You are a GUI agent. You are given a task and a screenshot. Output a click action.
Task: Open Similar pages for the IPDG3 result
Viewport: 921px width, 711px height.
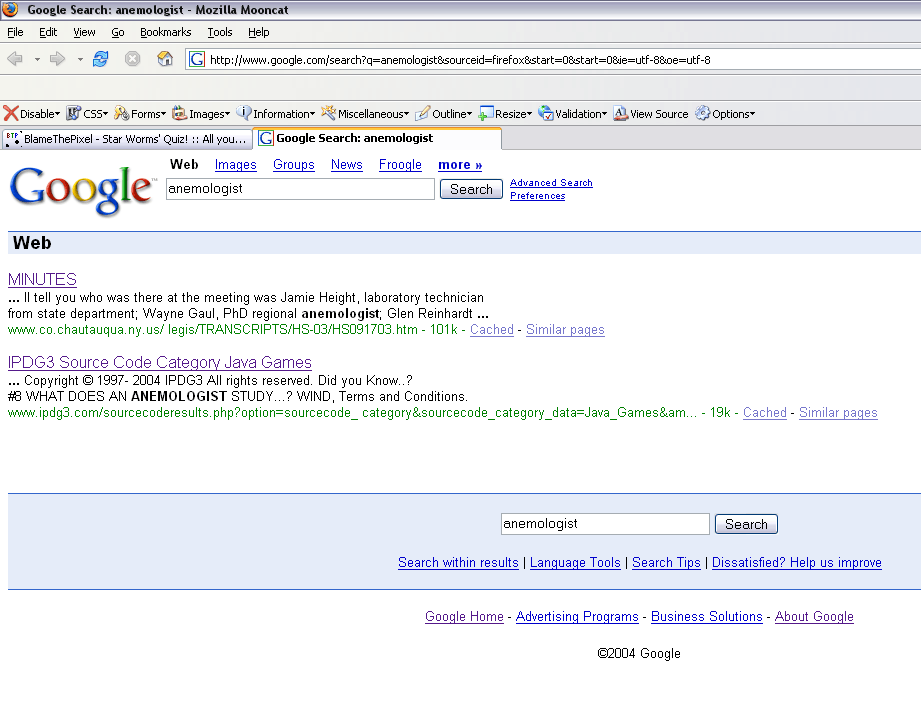(838, 412)
